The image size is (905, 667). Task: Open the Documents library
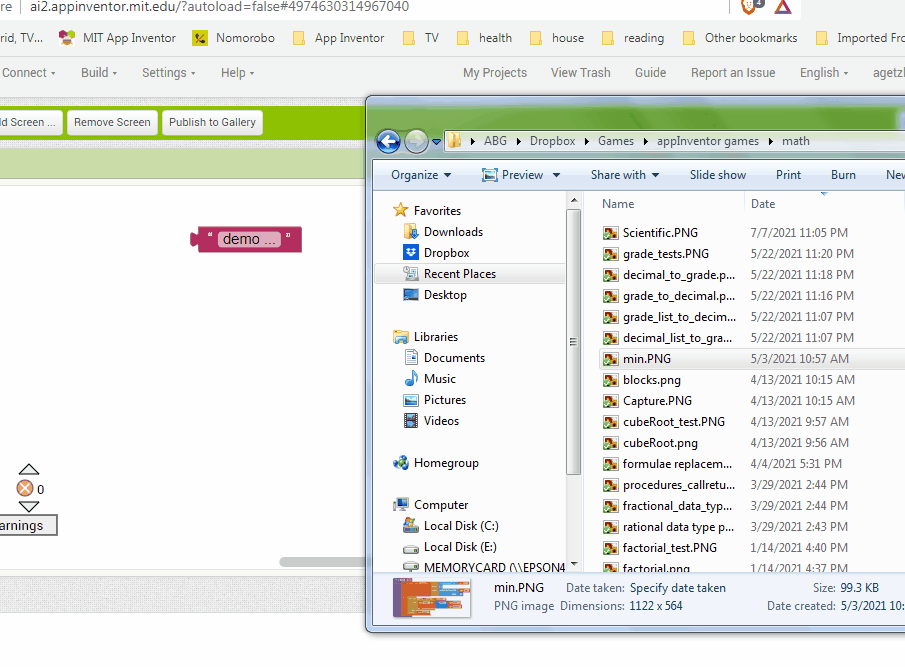[454, 358]
